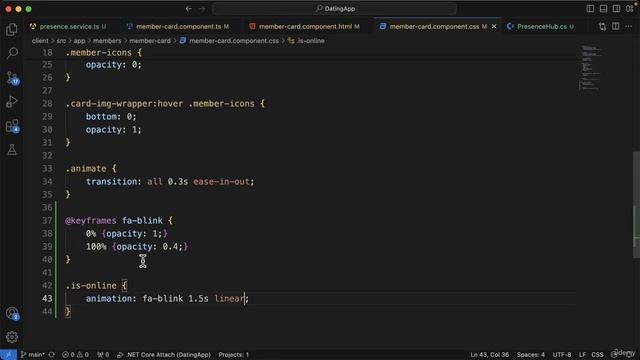Open the Manage gear settings
The width and height of the screenshot is (640, 360).
tap(12, 337)
